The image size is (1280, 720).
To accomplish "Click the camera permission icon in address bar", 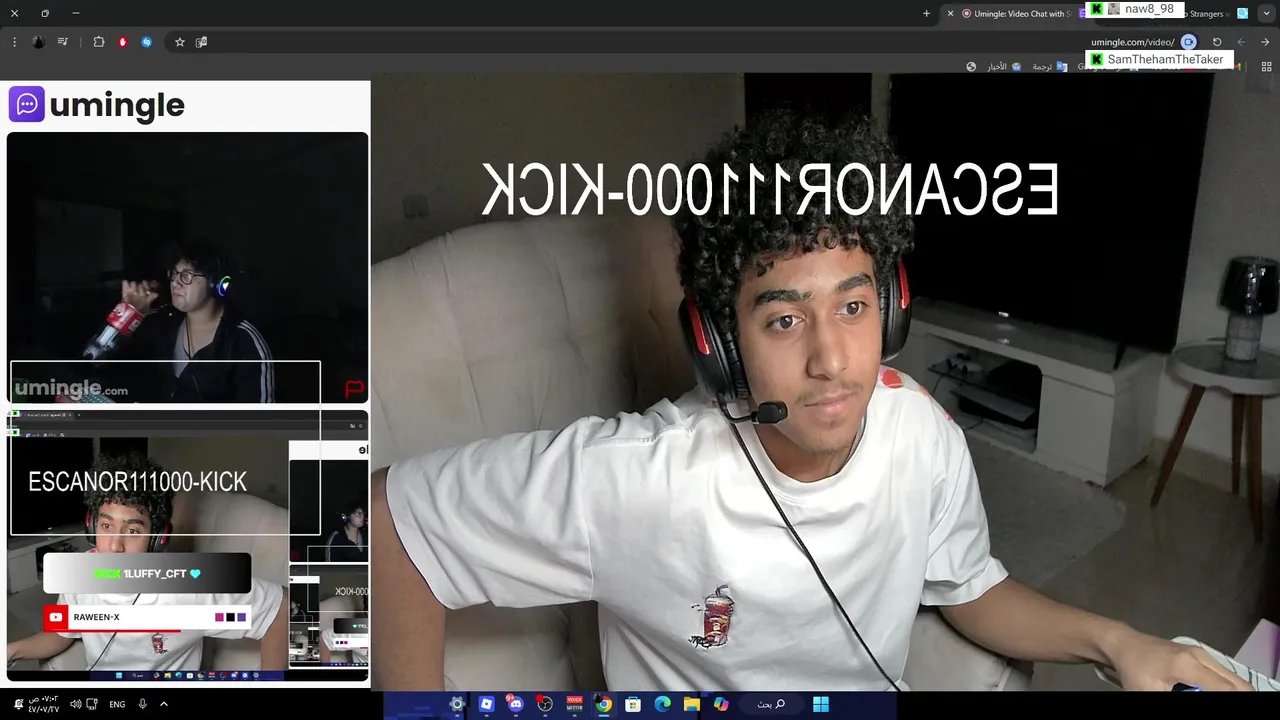I will click(1188, 42).
